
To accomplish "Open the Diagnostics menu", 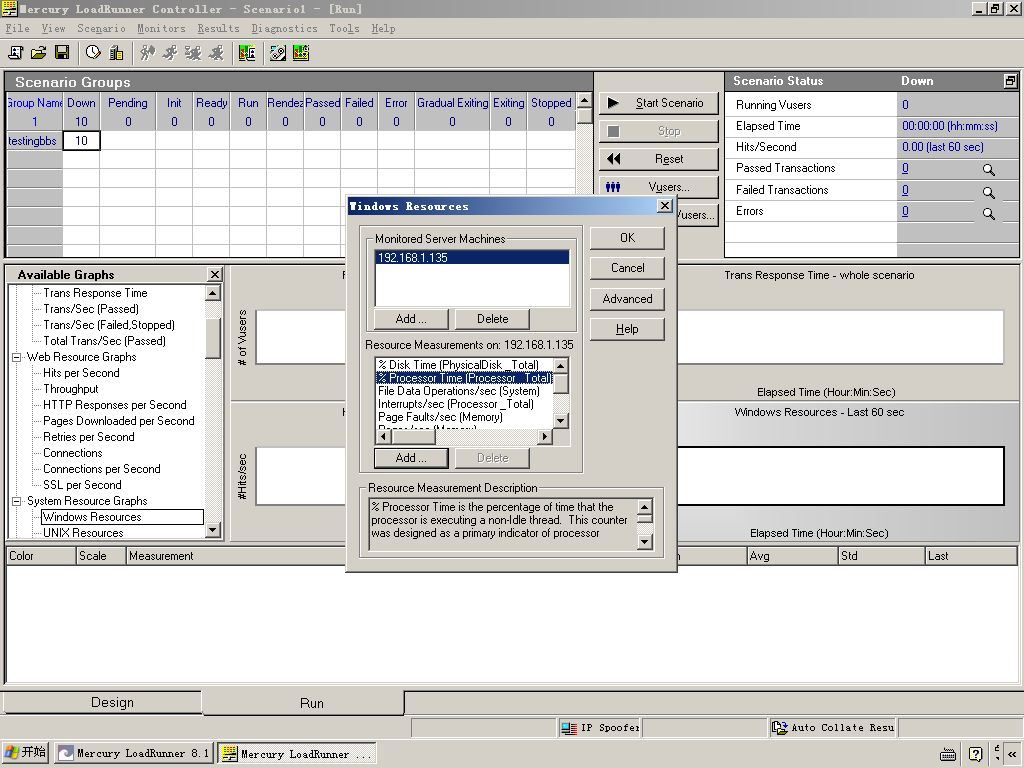I will click(x=284, y=28).
